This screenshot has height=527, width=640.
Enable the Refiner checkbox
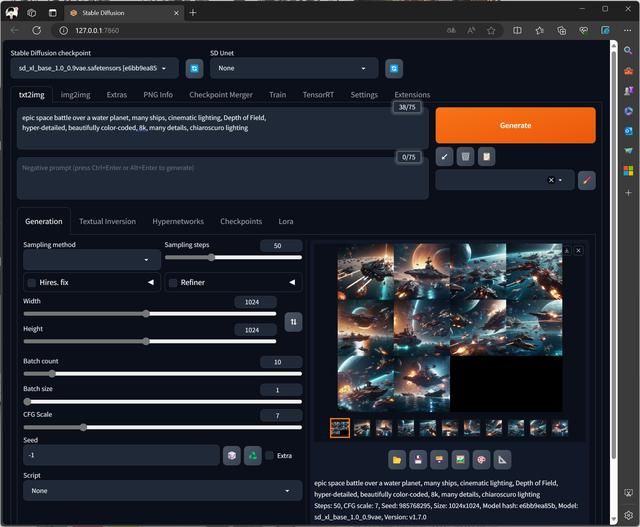click(x=172, y=283)
